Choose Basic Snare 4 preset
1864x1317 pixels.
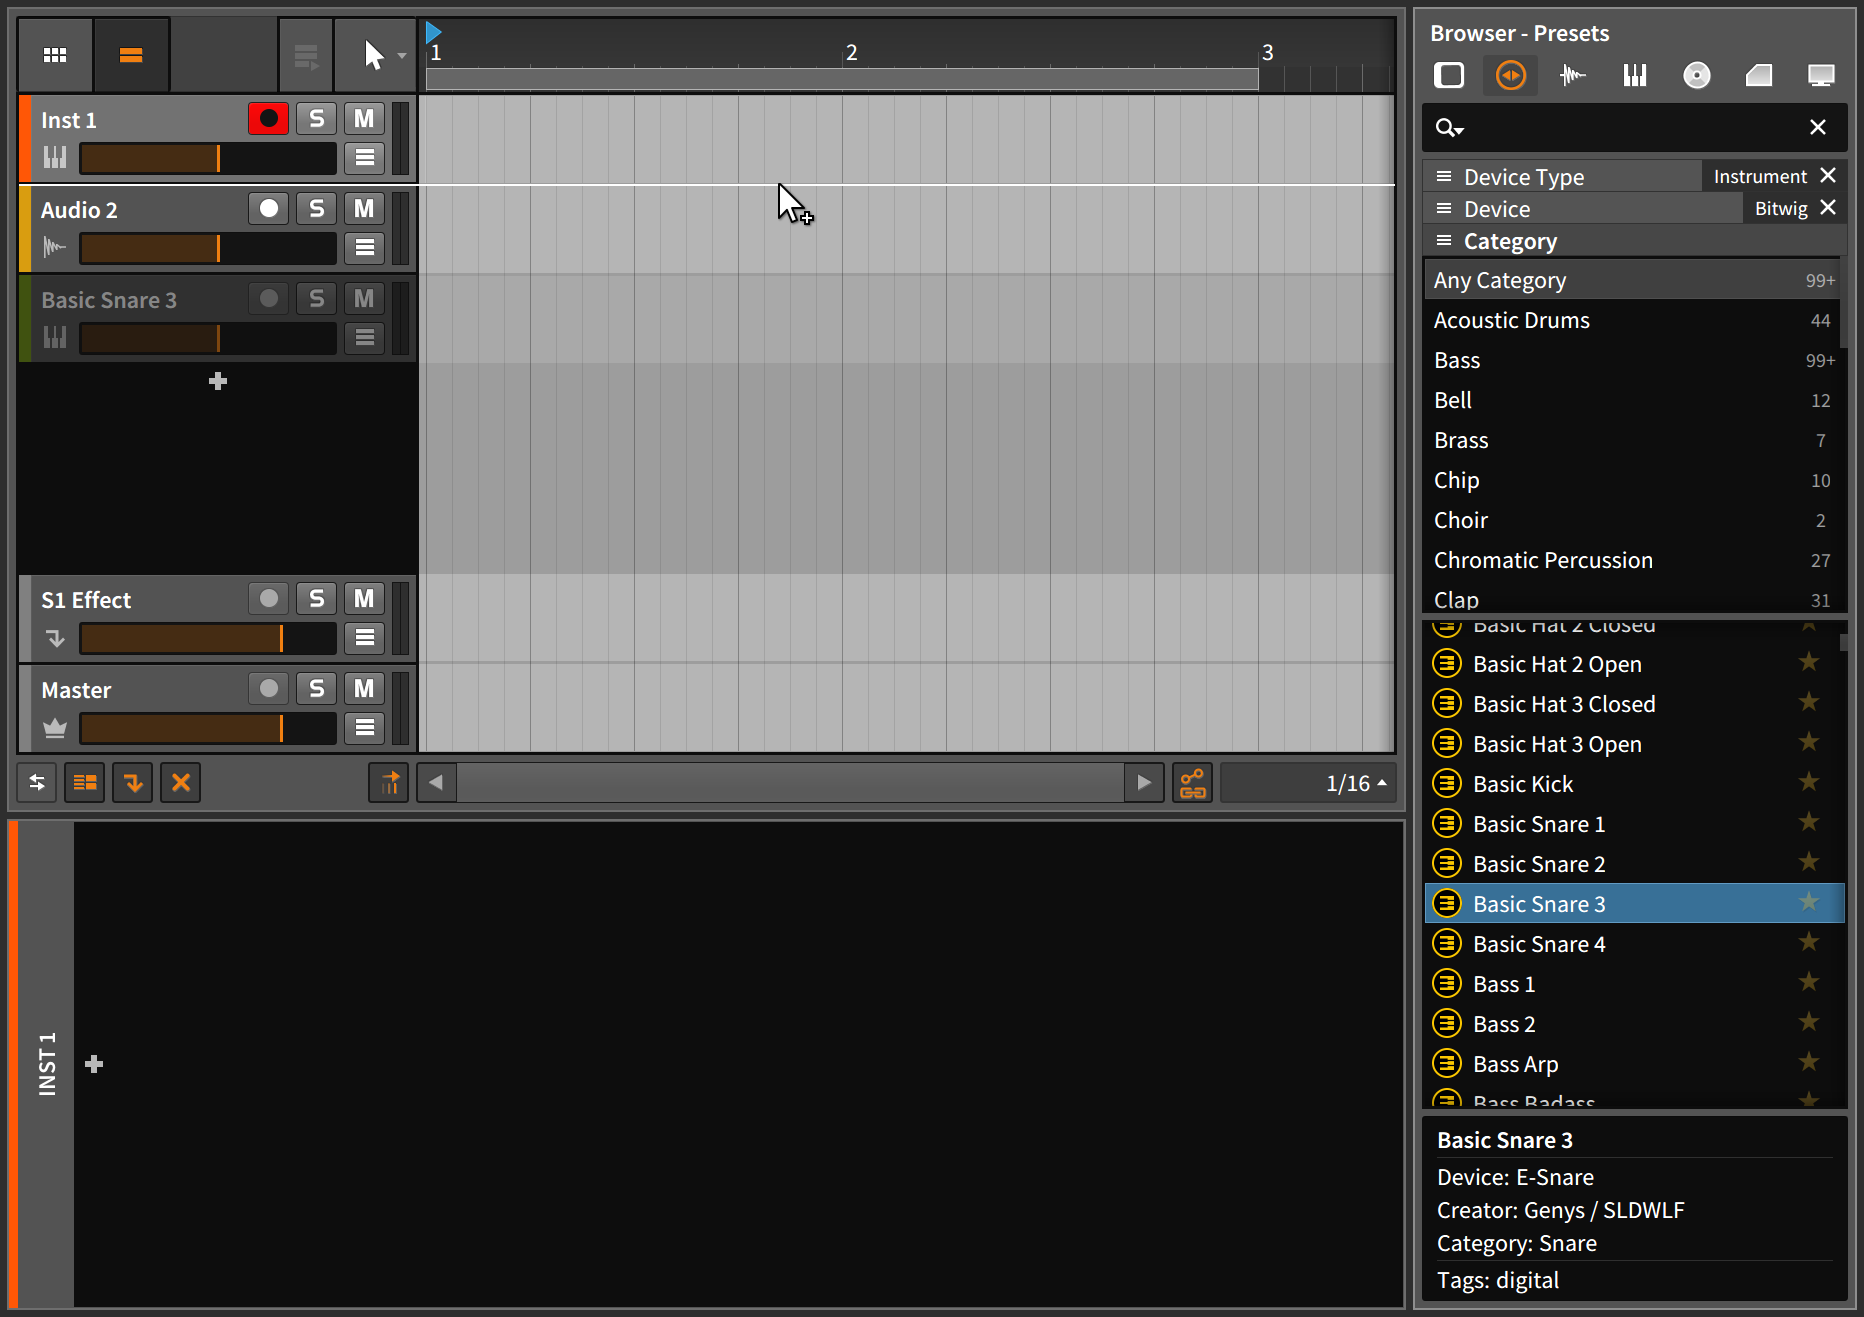tap(1538, 944)
